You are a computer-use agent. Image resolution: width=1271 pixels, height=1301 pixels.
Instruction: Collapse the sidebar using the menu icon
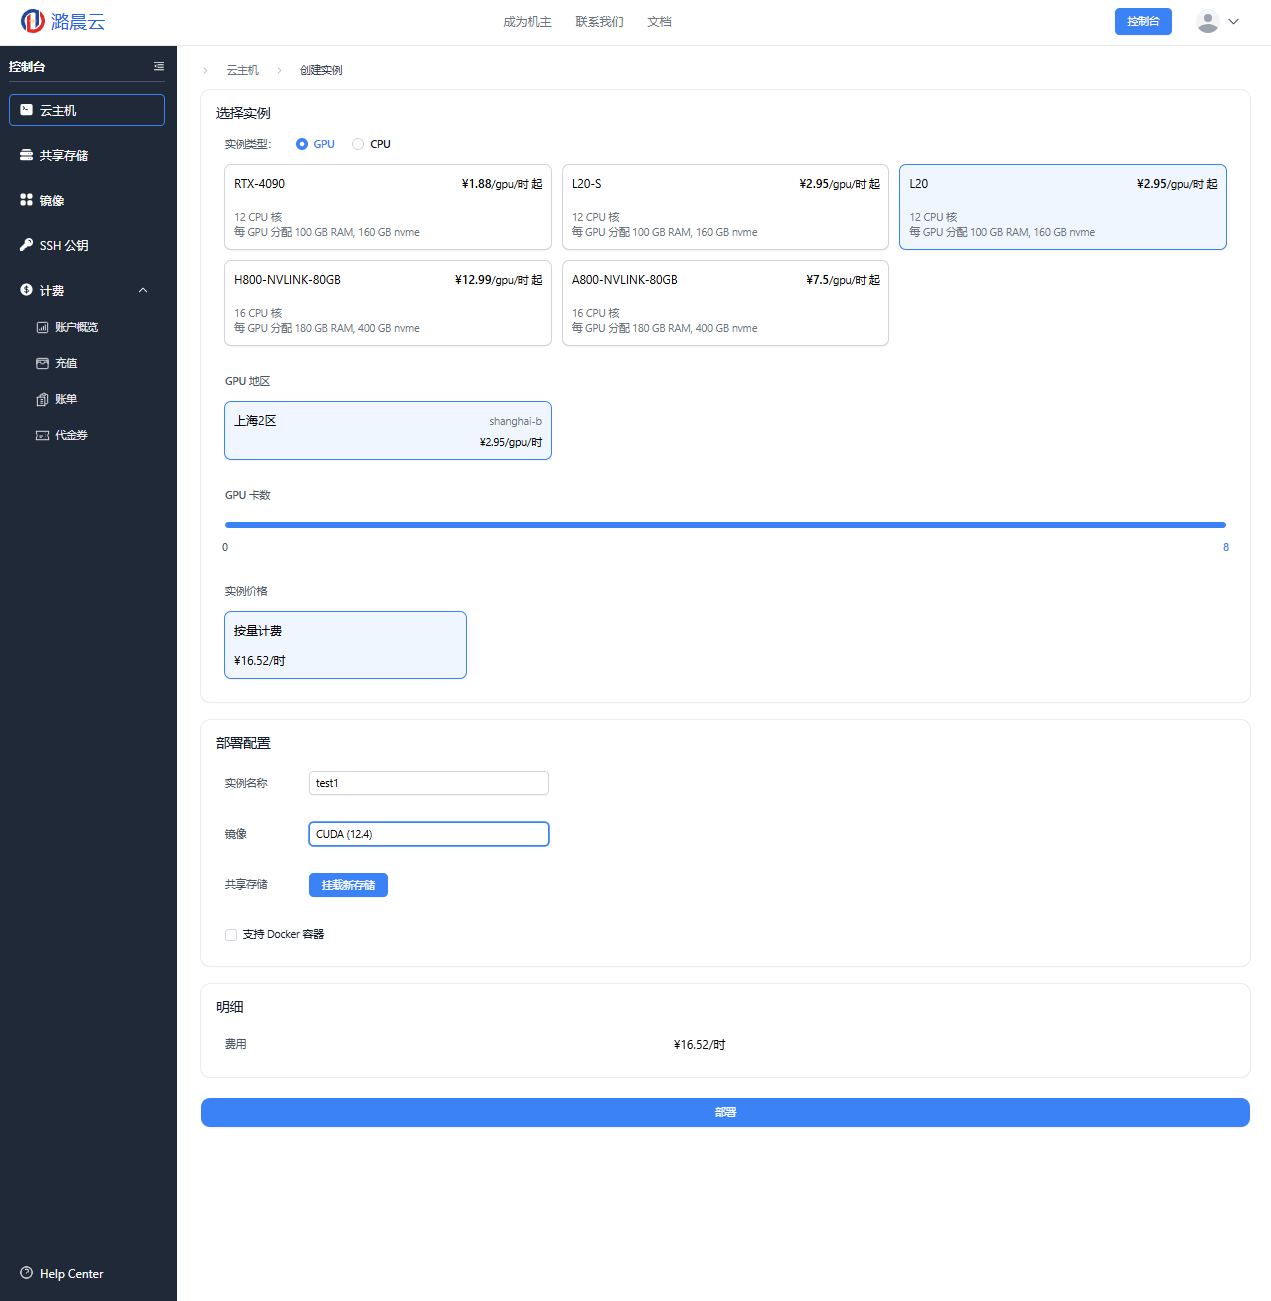pos(158,66)
